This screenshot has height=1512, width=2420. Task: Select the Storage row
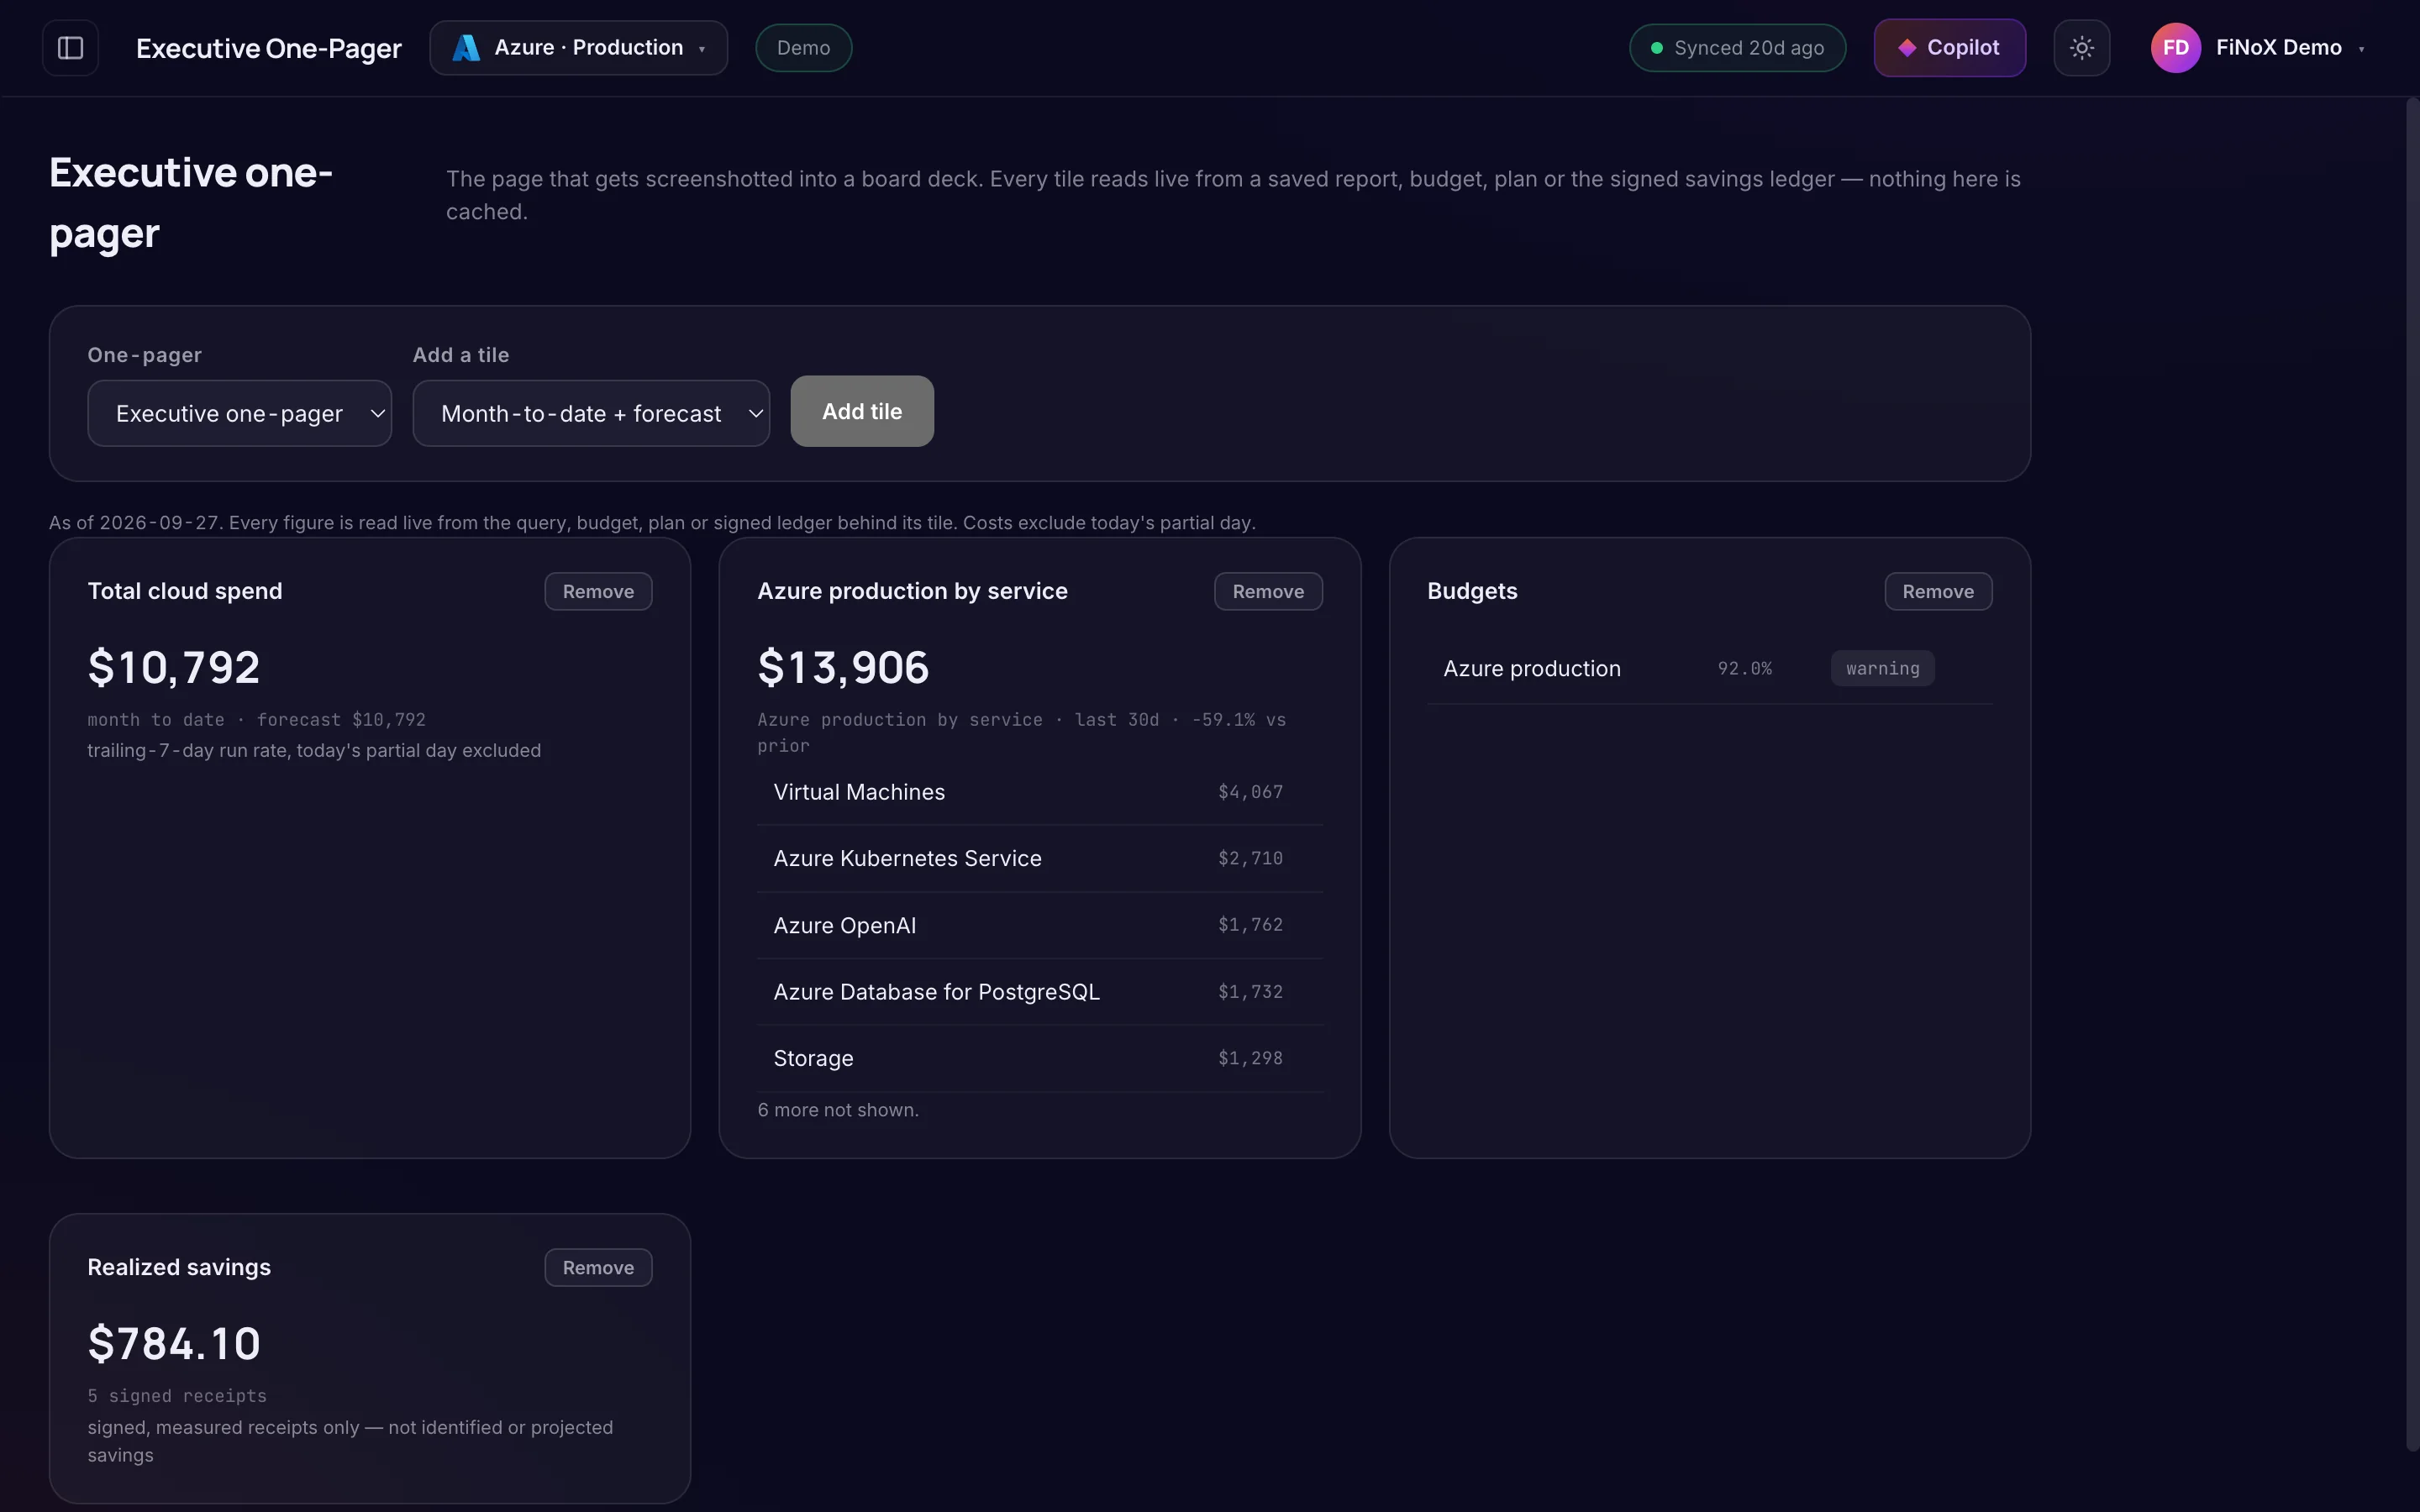(x=1040, y=1058)
